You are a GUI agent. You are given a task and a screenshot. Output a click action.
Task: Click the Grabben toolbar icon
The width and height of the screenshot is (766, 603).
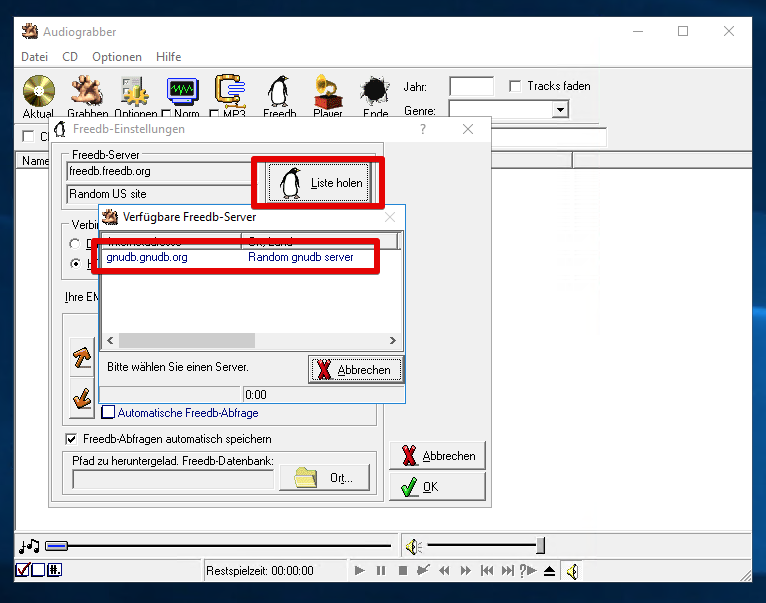click(87, 91)
